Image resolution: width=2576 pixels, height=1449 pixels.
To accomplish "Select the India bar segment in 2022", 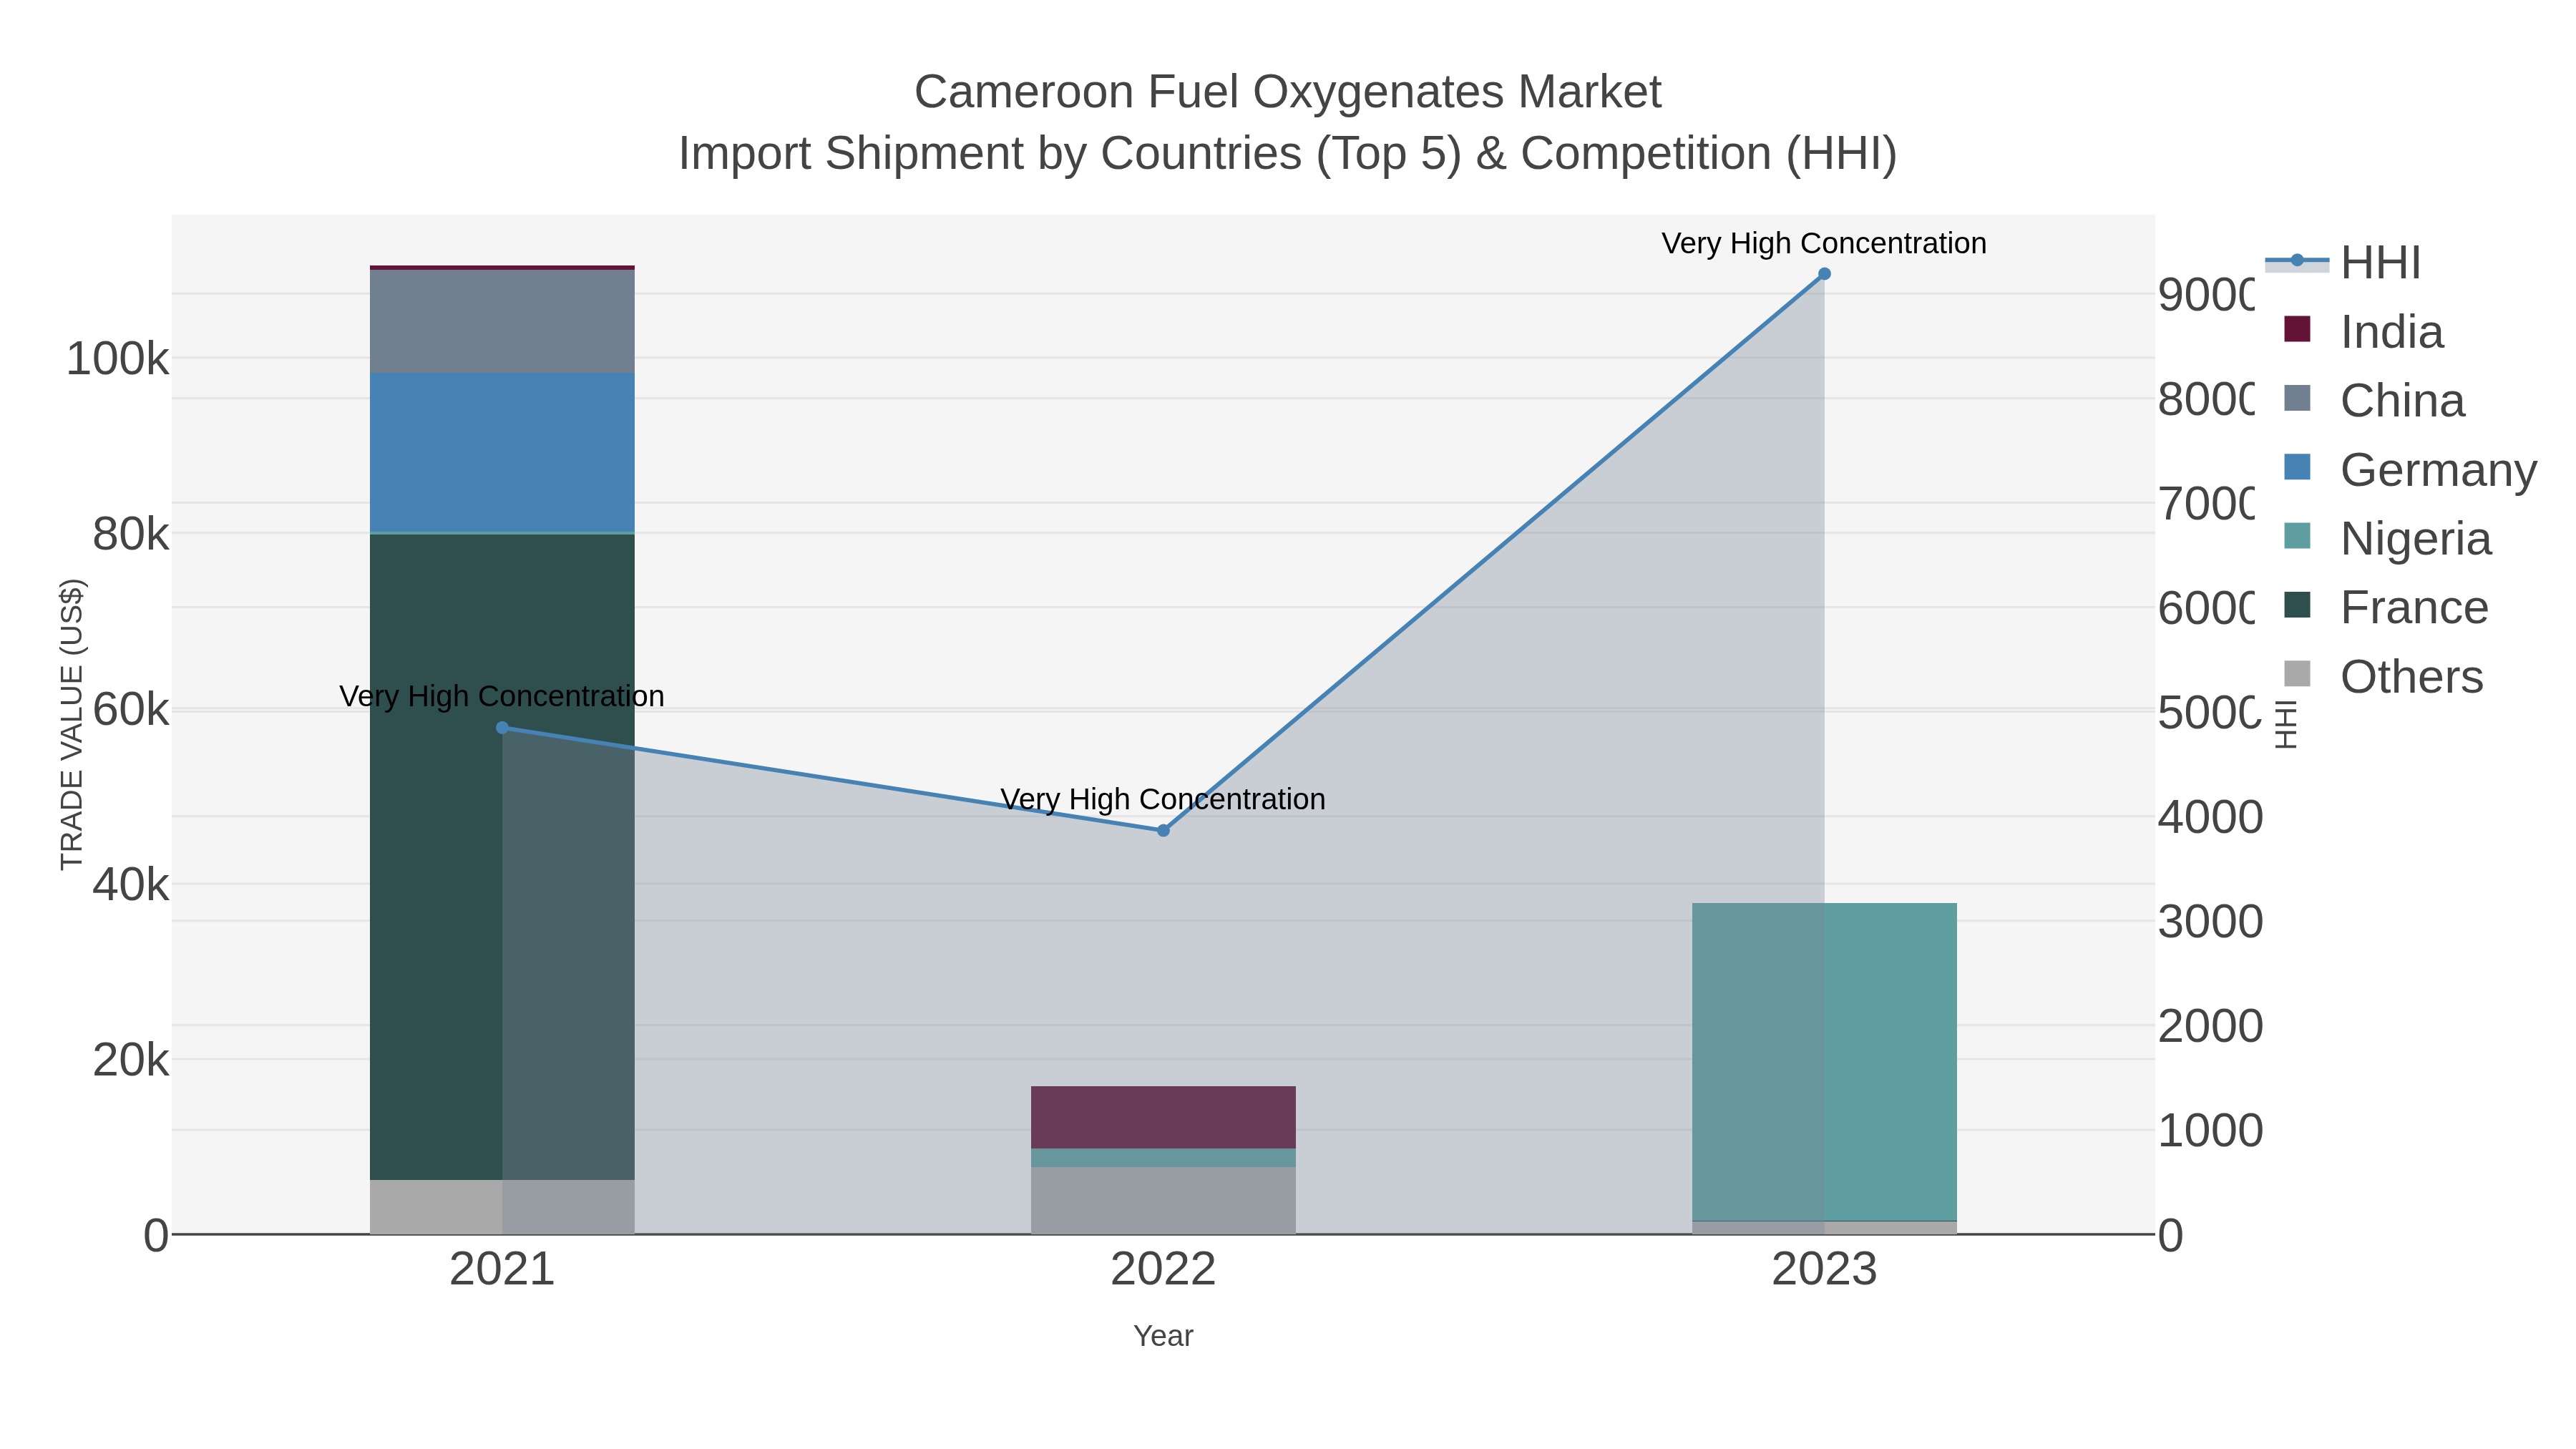I will click(1163, 1118).
